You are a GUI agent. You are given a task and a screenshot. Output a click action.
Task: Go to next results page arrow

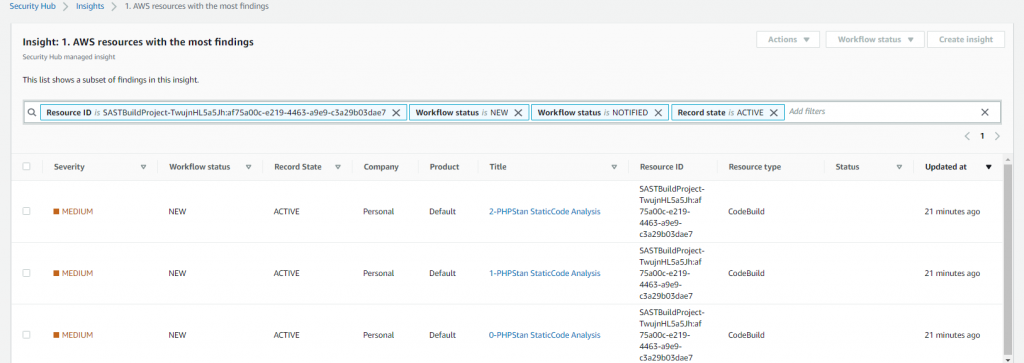click(997, 136)
